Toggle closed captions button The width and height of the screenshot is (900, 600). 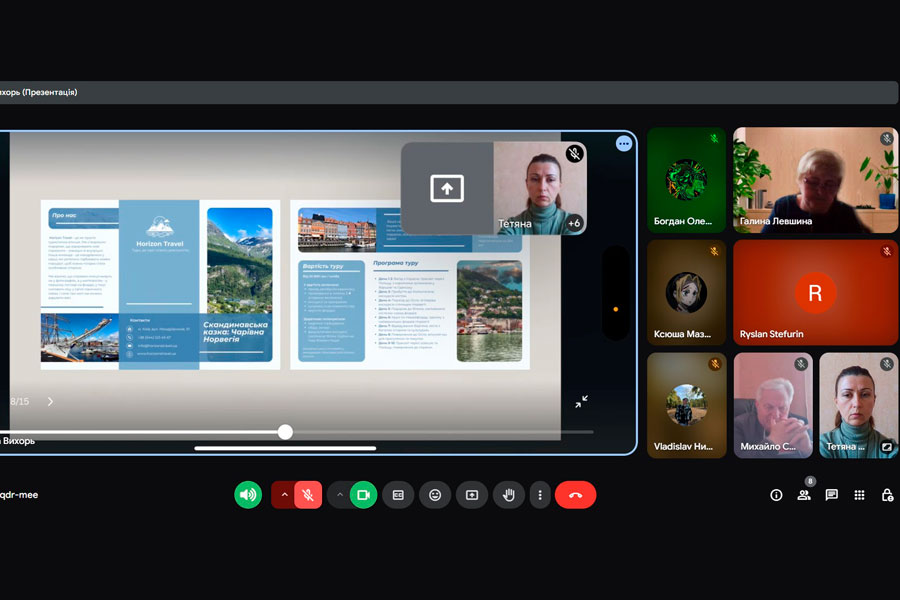398,495
